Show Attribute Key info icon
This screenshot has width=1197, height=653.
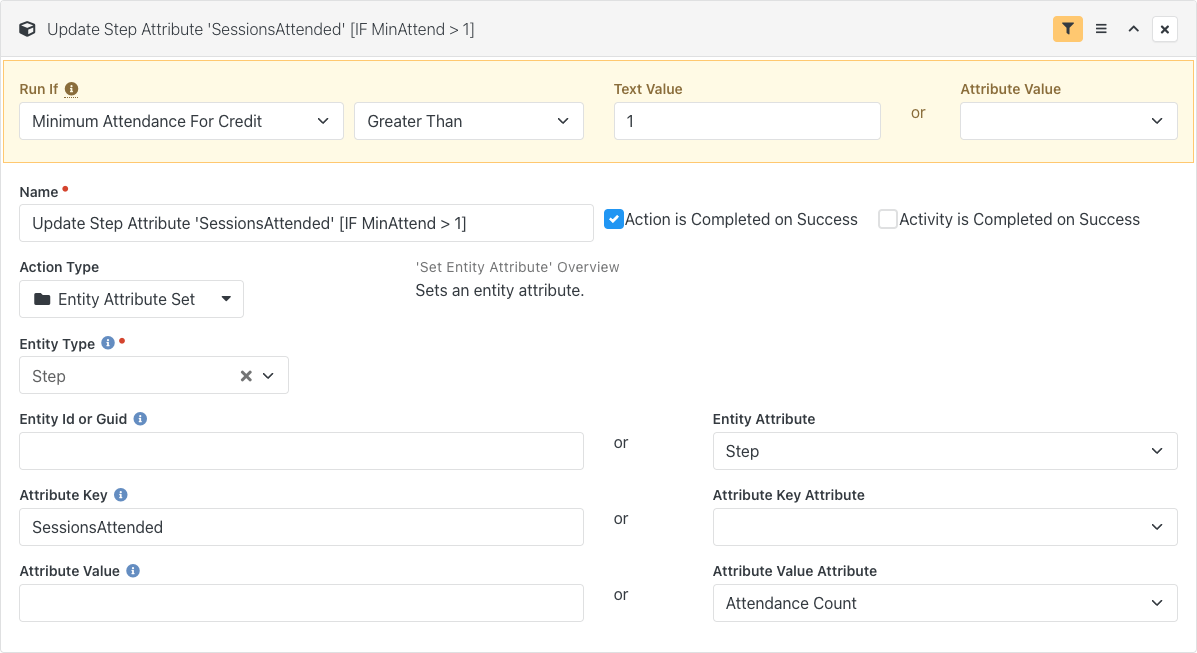coord(121,495)
